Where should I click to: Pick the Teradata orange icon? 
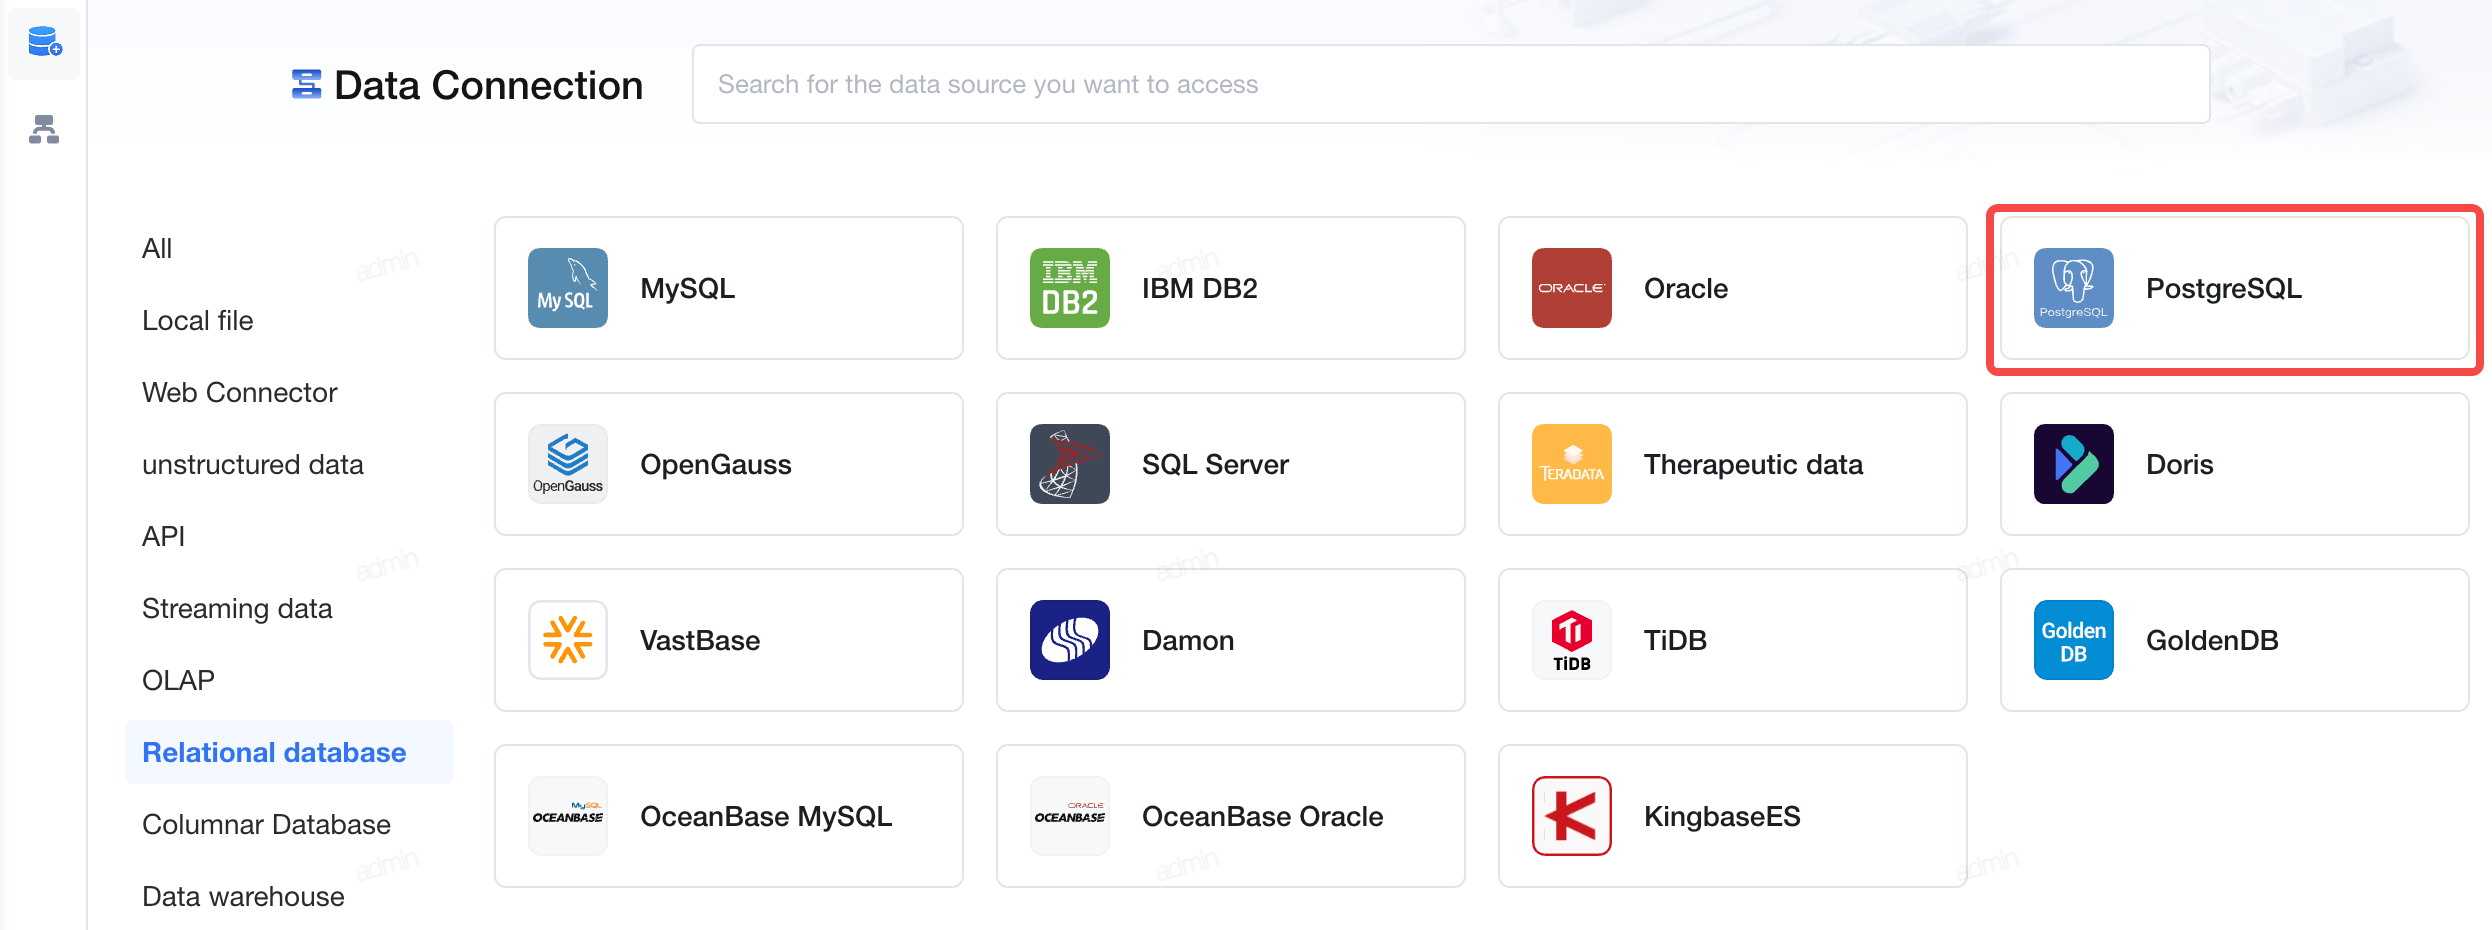(1571, 464)
